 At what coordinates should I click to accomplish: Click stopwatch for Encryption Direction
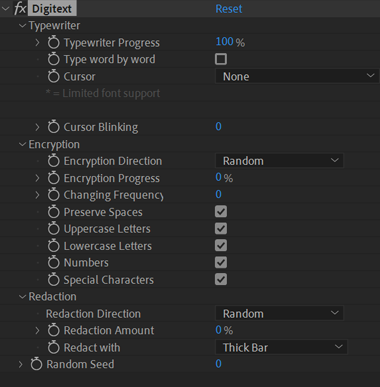click(x=53, y=161)
